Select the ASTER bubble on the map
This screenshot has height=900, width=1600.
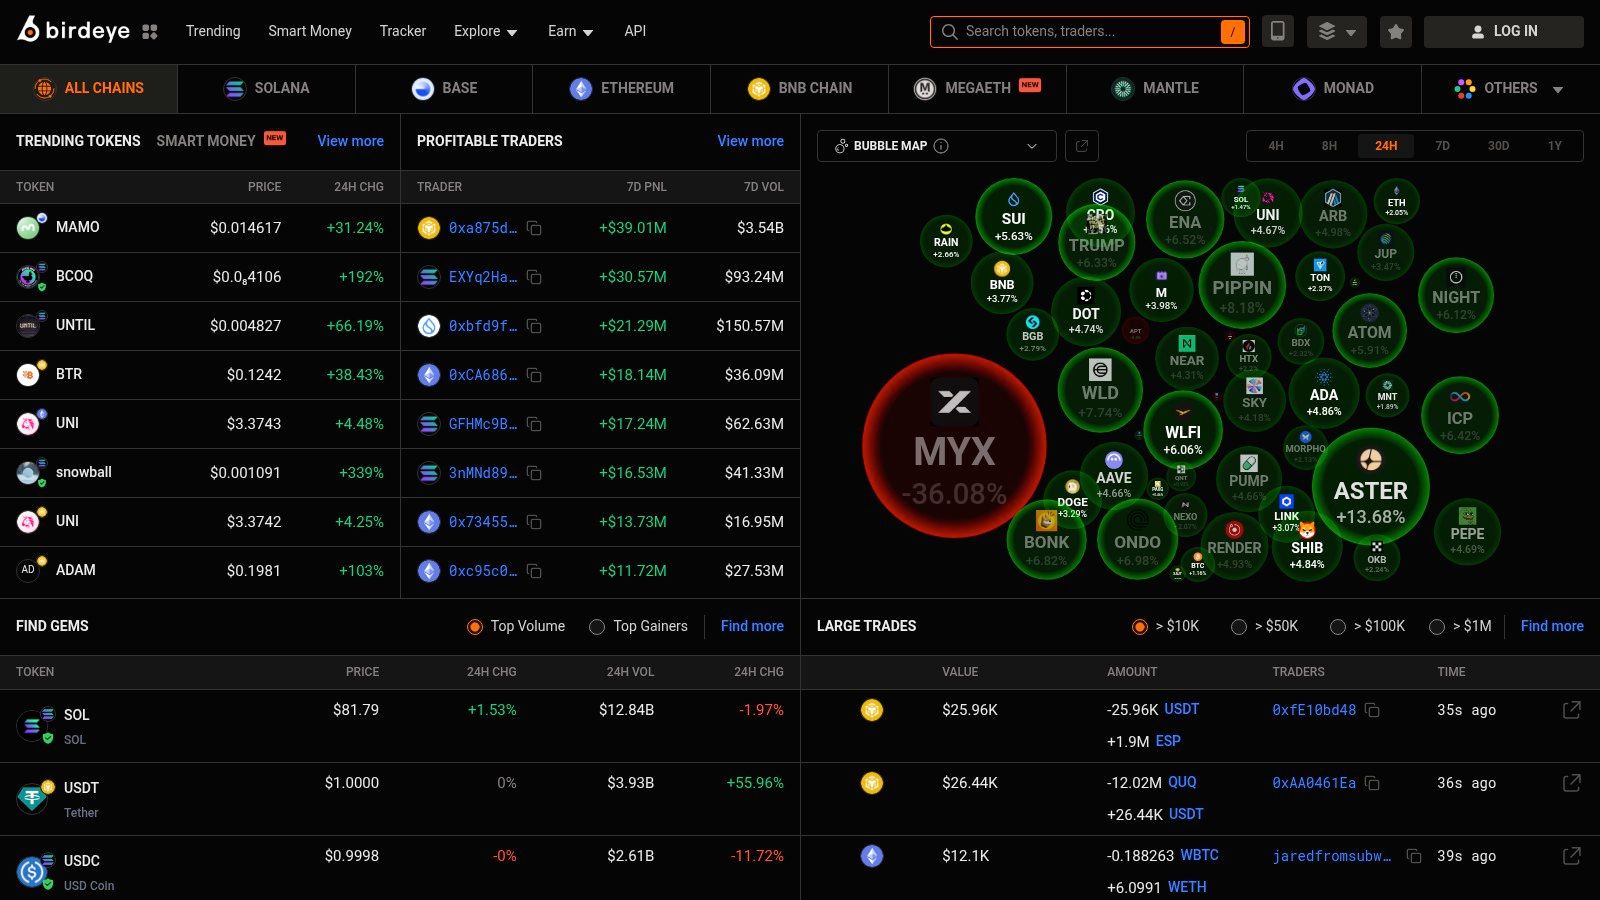coord(1370,487)
